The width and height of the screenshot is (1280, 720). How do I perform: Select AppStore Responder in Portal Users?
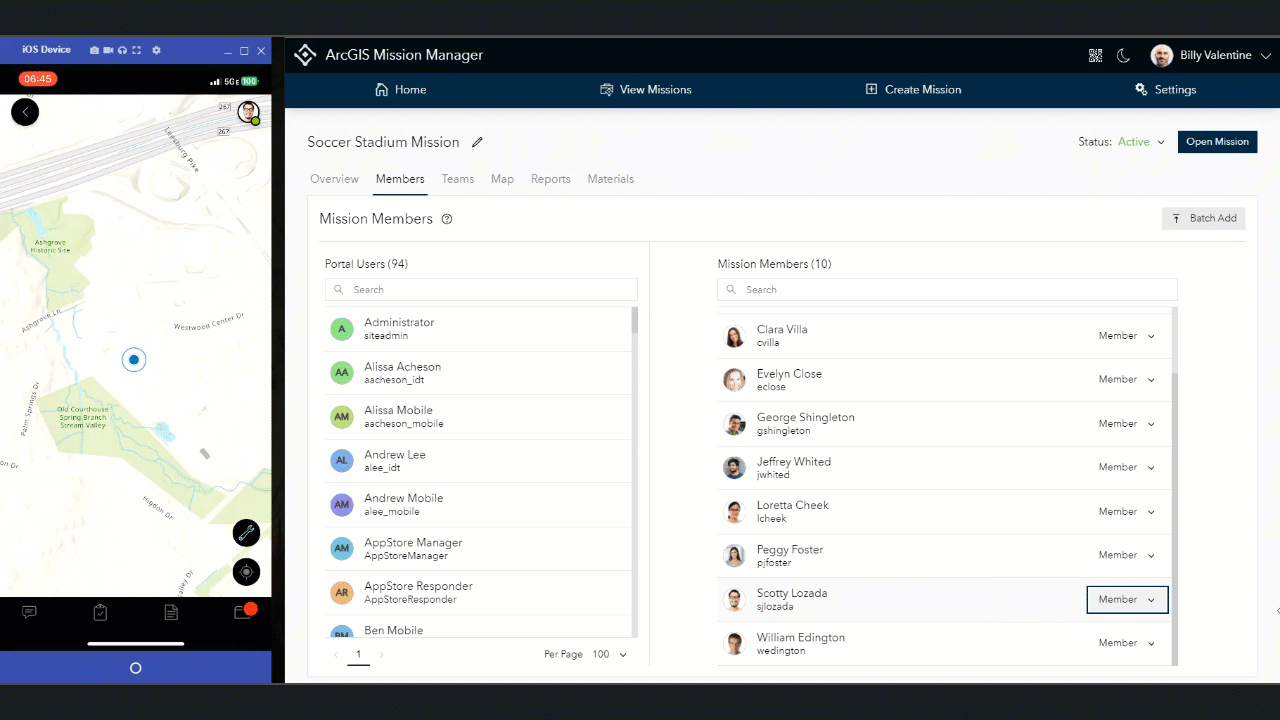click(x=478, y=592)
